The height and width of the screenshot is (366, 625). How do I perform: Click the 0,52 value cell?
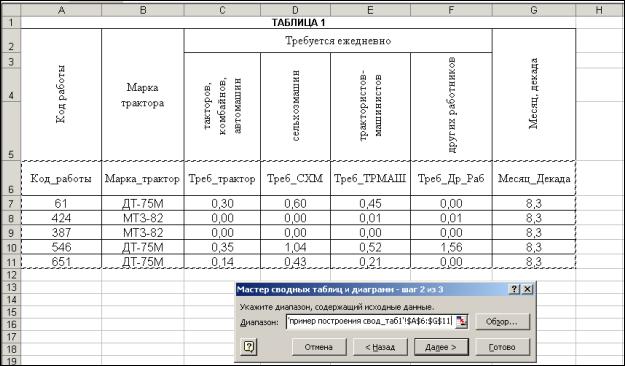click(370, 247)
